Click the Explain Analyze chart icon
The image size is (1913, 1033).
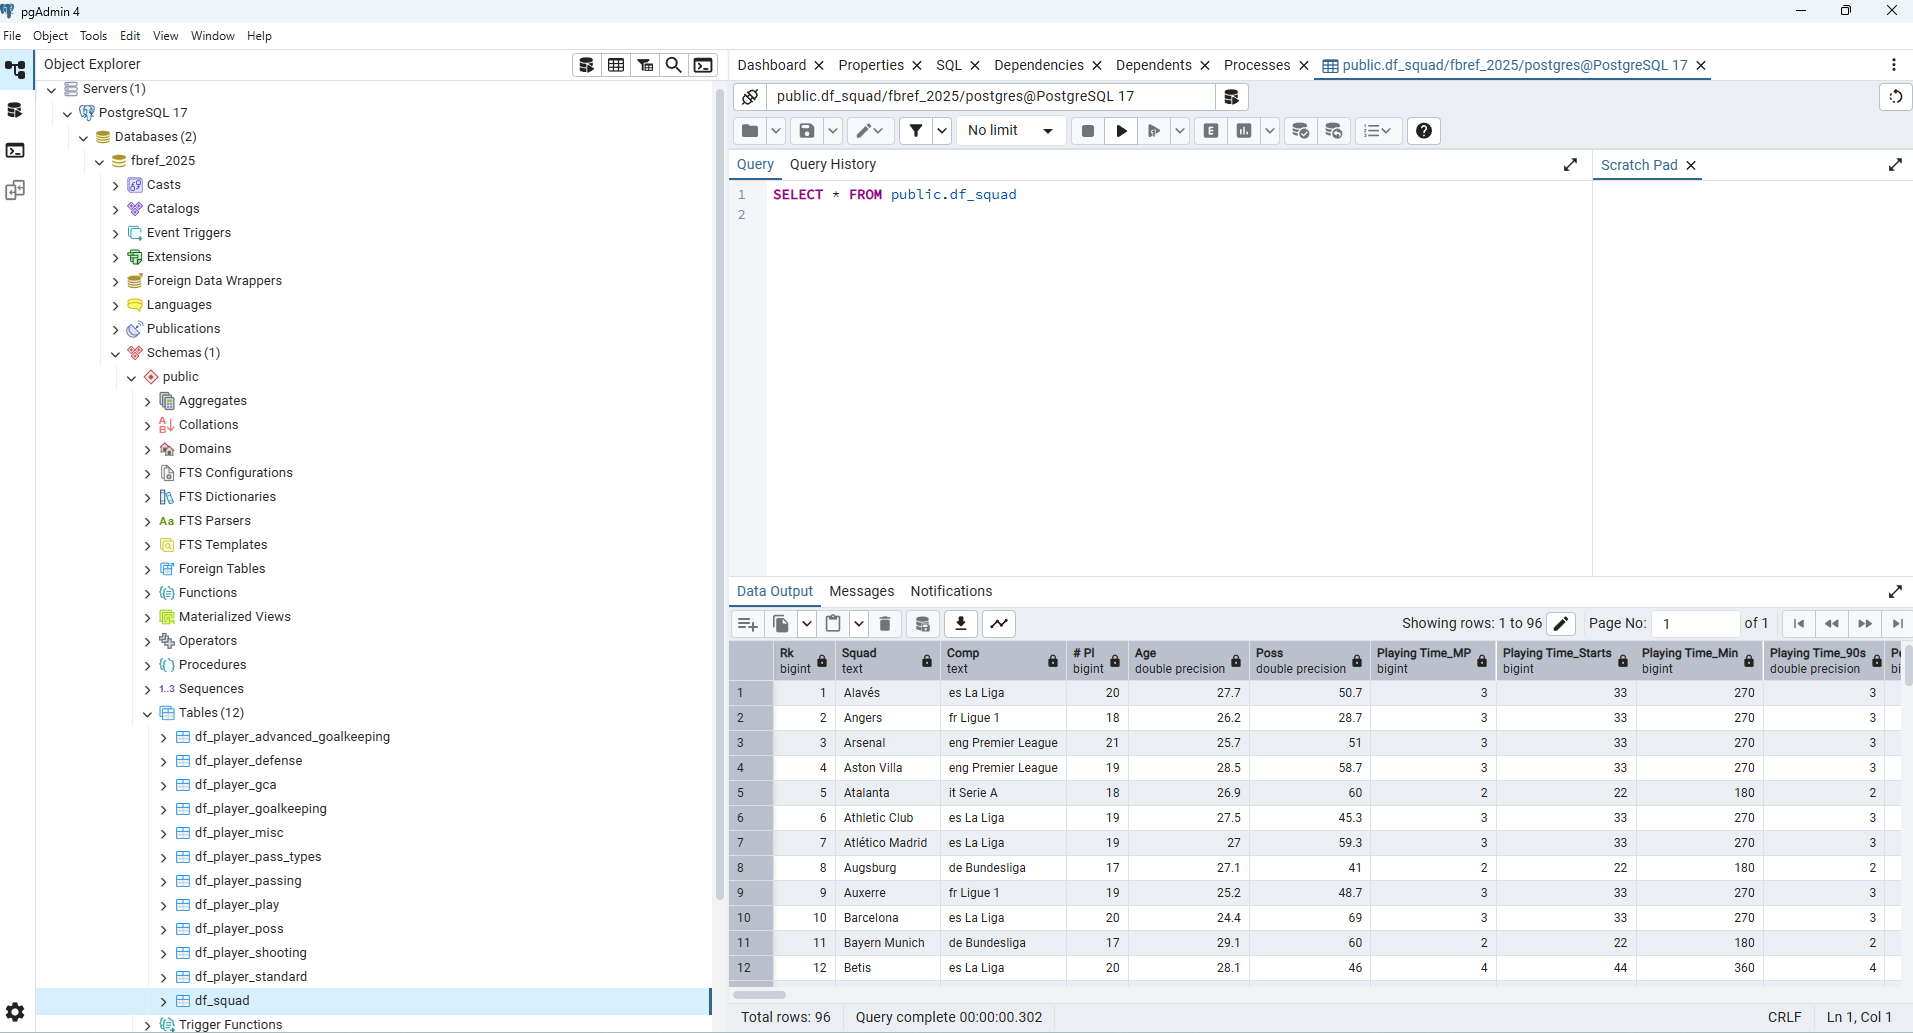point(1244,131)
